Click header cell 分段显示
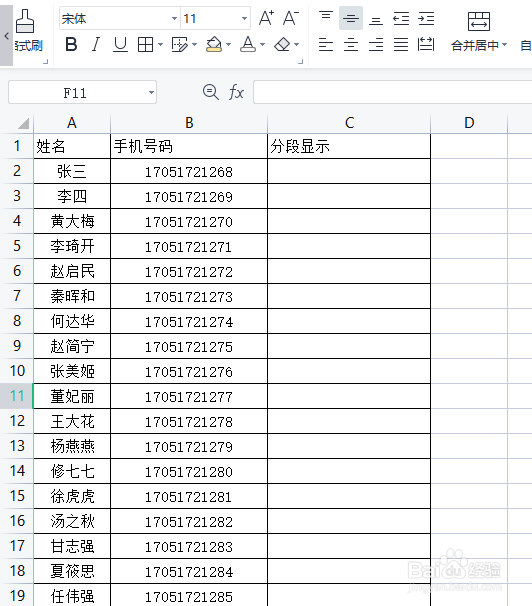This screenshot has width=532, height=606. 349,146
